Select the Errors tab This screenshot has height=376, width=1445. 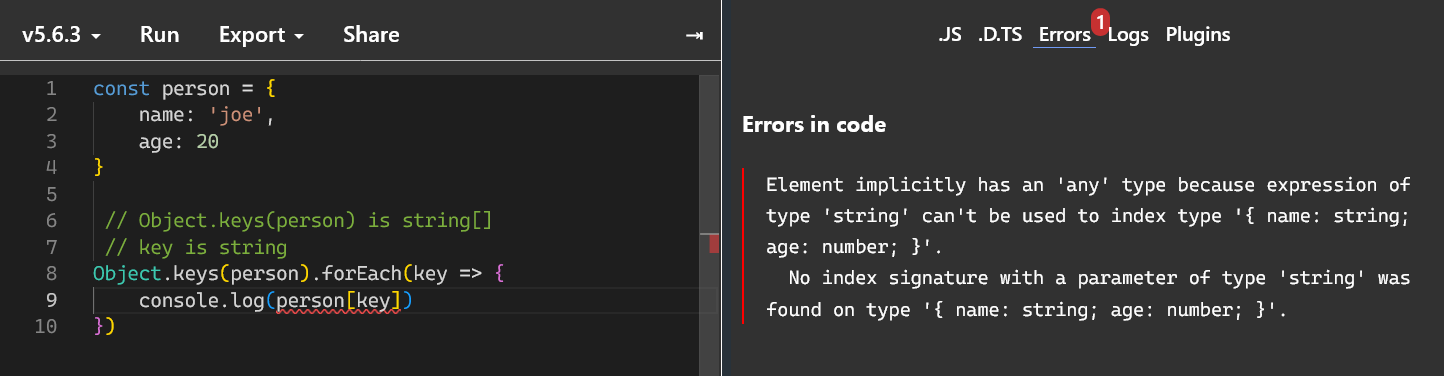point(1064,35)
